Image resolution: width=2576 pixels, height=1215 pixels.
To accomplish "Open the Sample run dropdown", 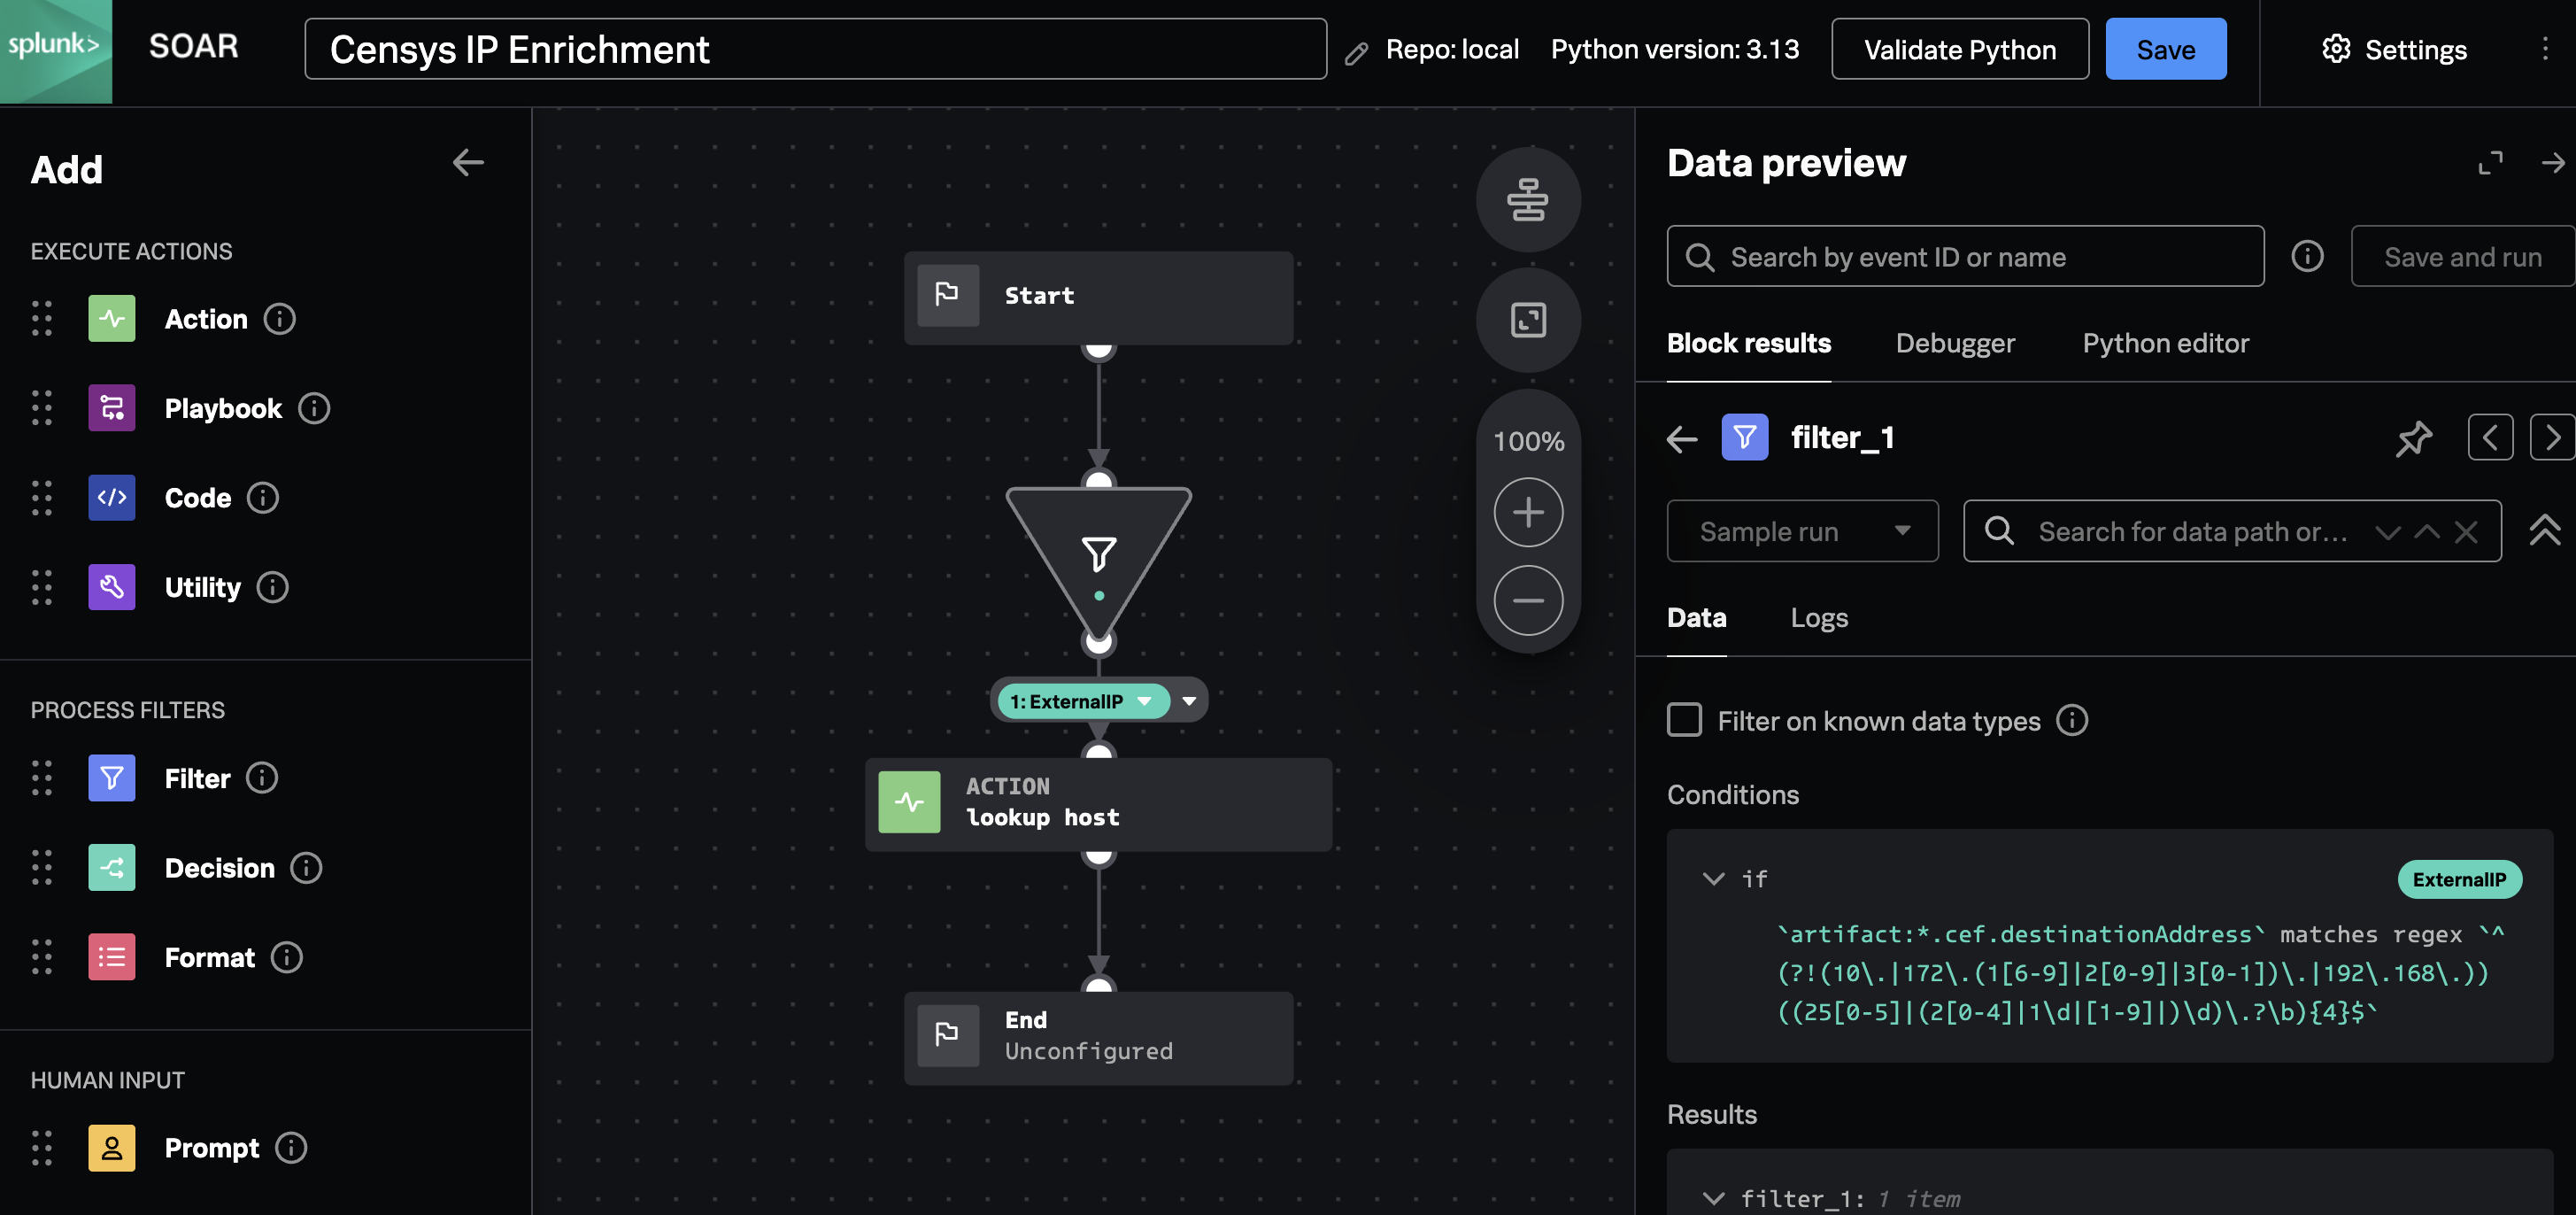I will [x=1802, y=531].
